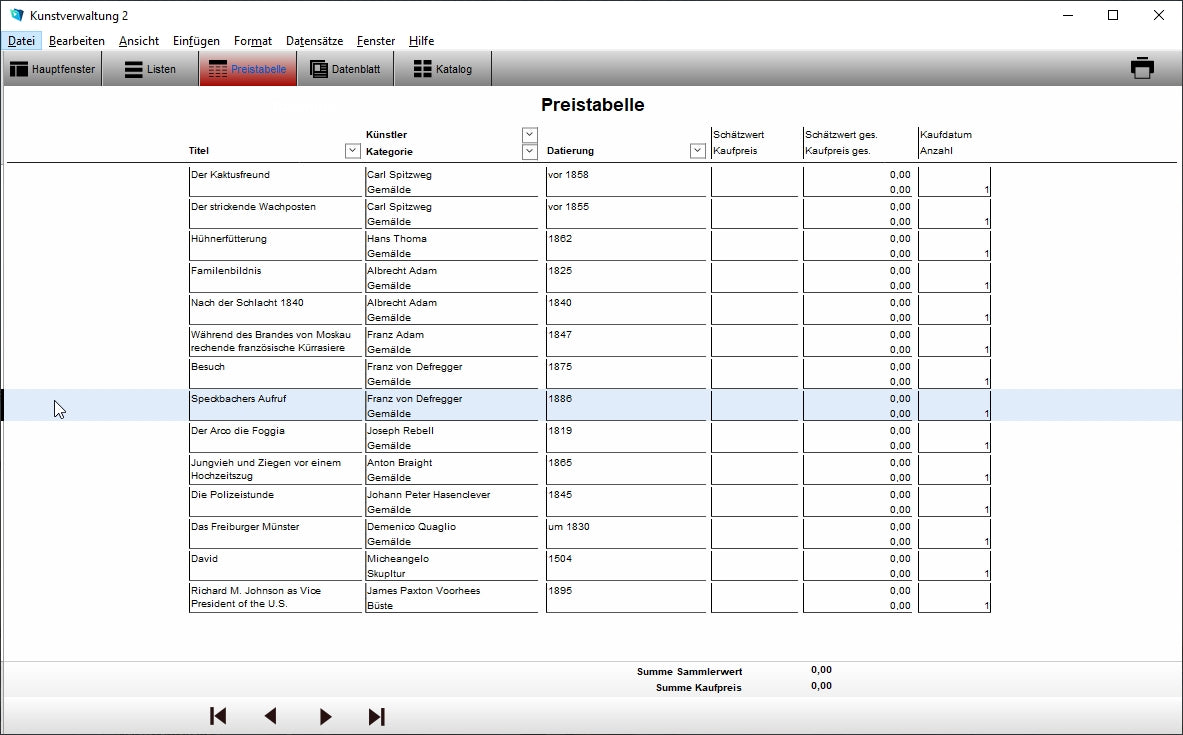Screen dimensions: 1183x735
Task: Open the Datei menu
Action: click(21, 41)
